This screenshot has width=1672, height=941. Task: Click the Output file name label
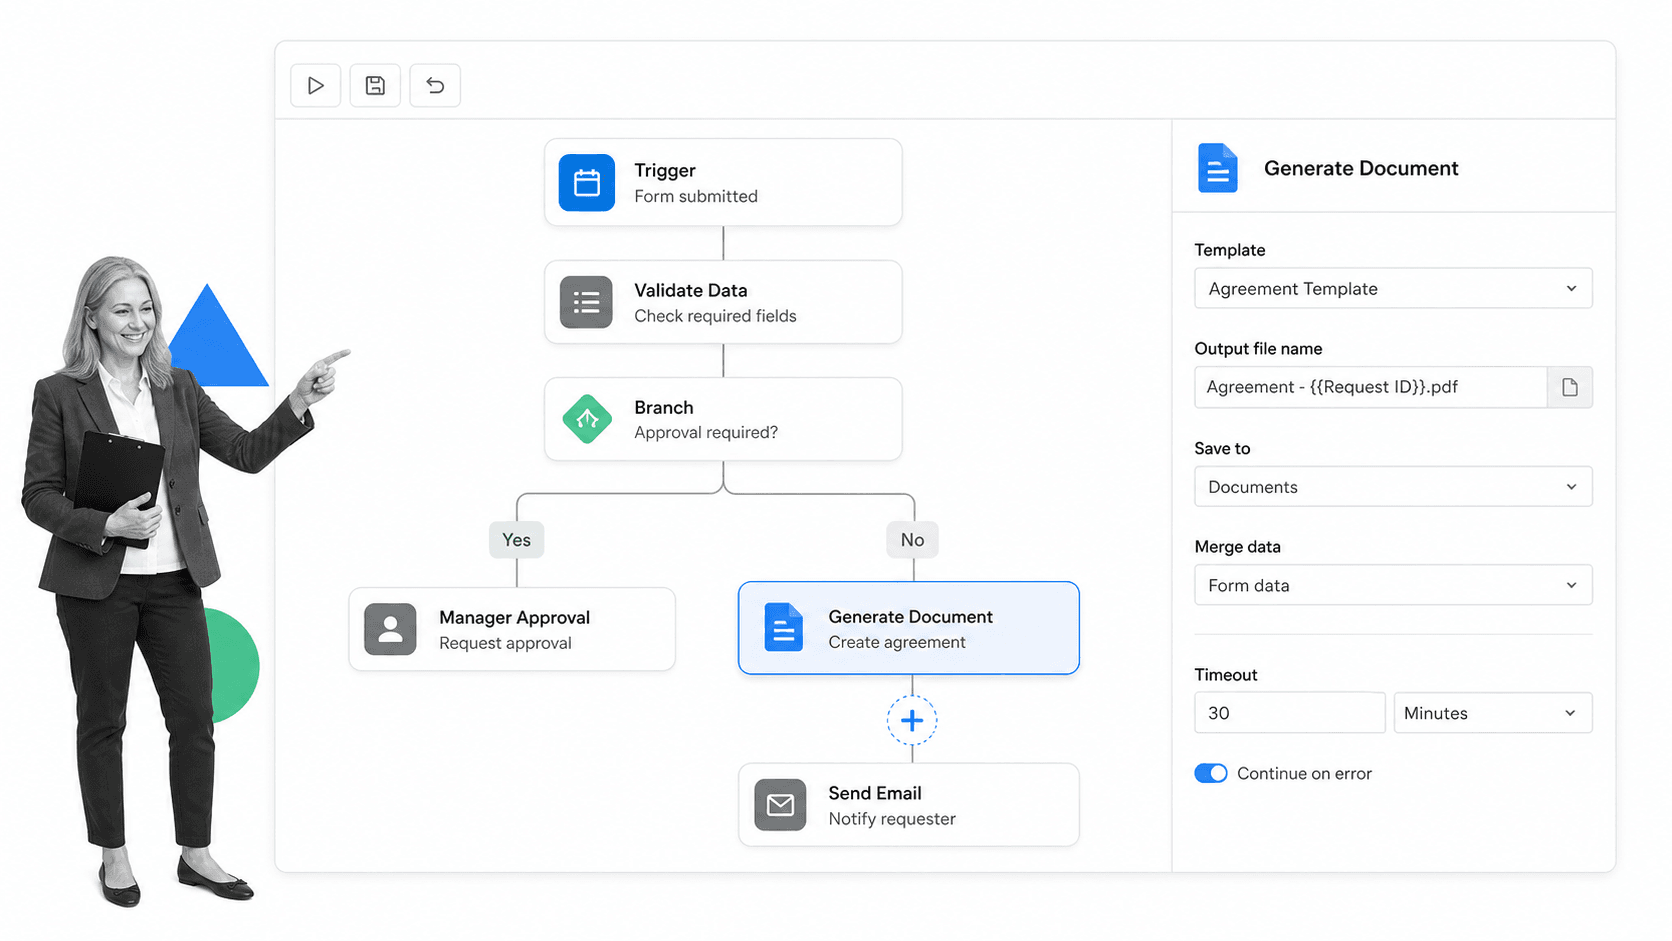click(1258, 349)
